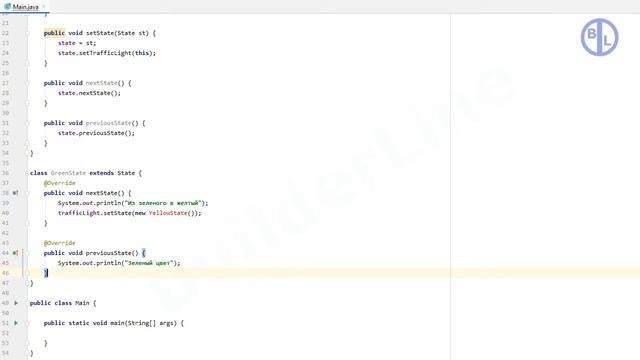Screen dimensions: 640x360
Task: Click the closing brace on highlighted line 46
Action: click(46, 273)
